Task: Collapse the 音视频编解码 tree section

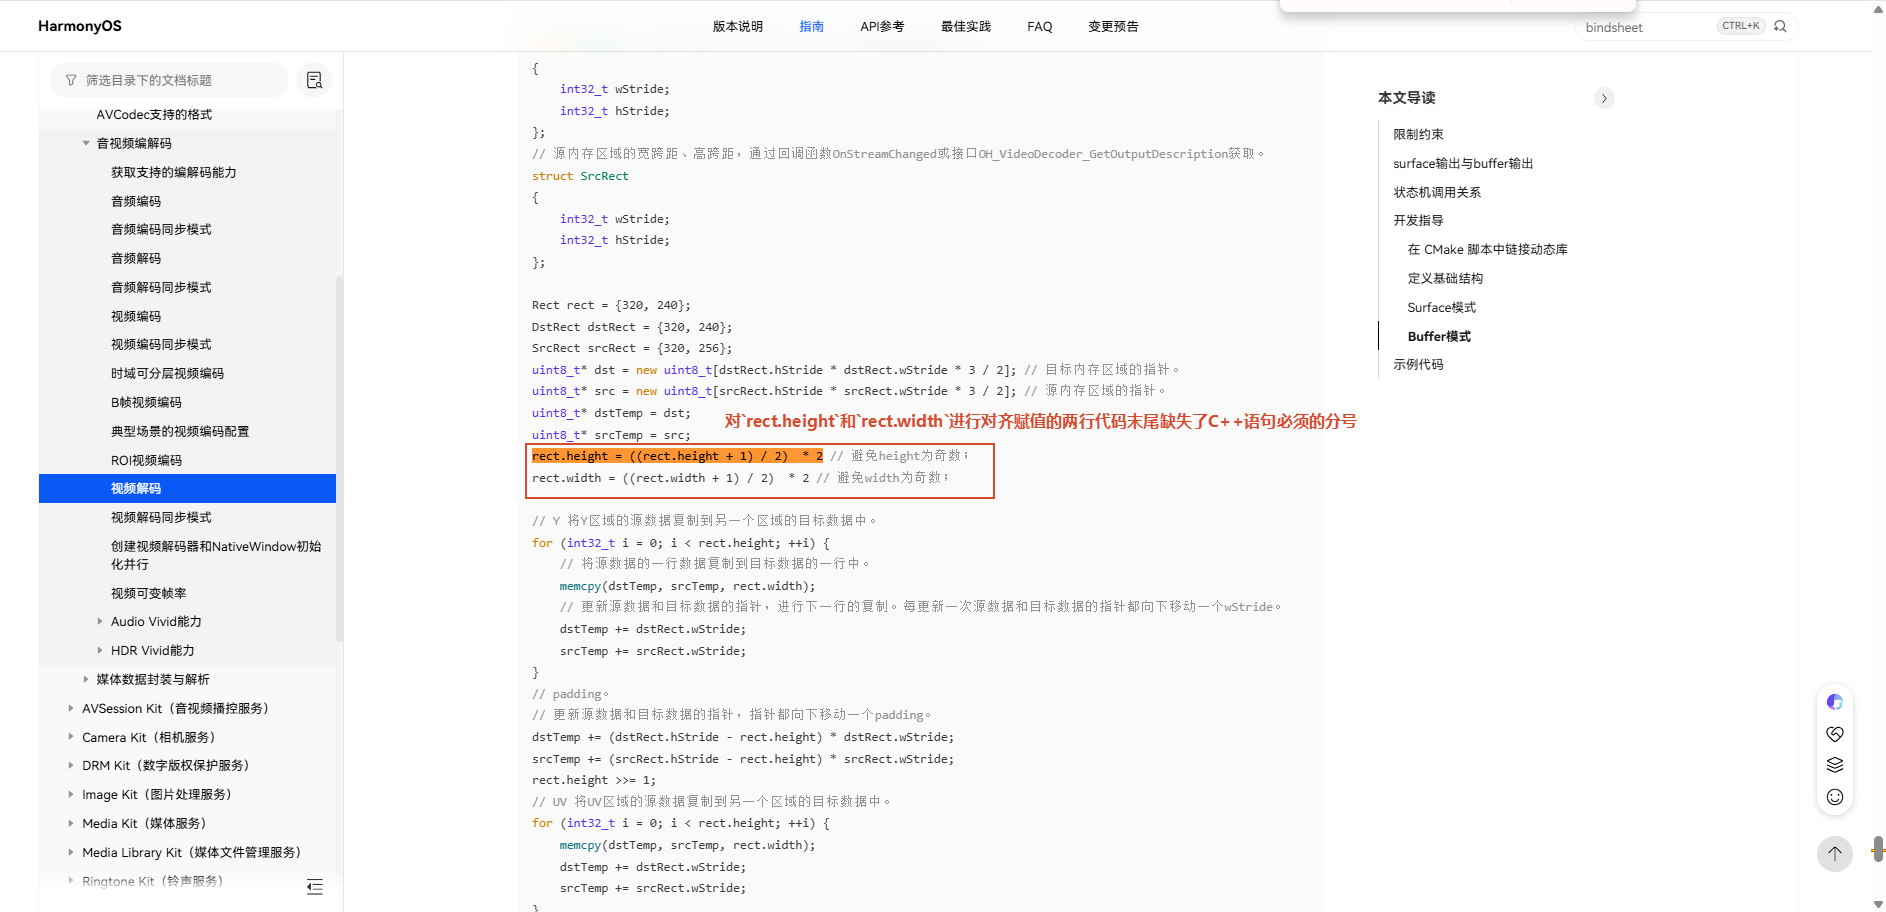Action: click(x=86, y=143)
